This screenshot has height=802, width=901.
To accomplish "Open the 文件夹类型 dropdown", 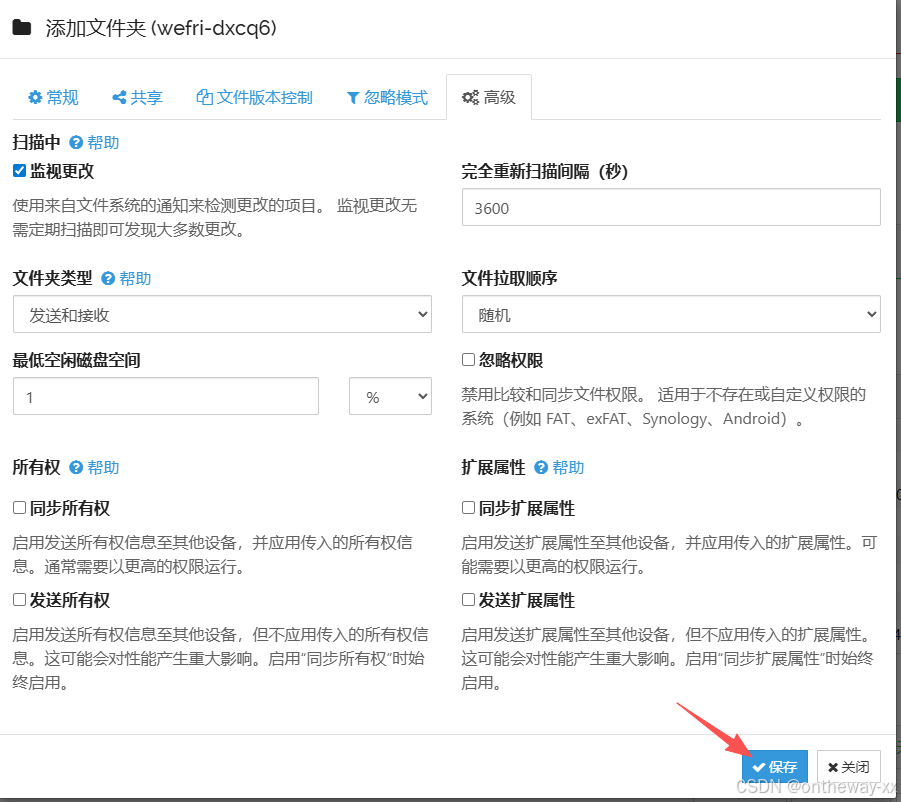I will (x=222, y=314).
